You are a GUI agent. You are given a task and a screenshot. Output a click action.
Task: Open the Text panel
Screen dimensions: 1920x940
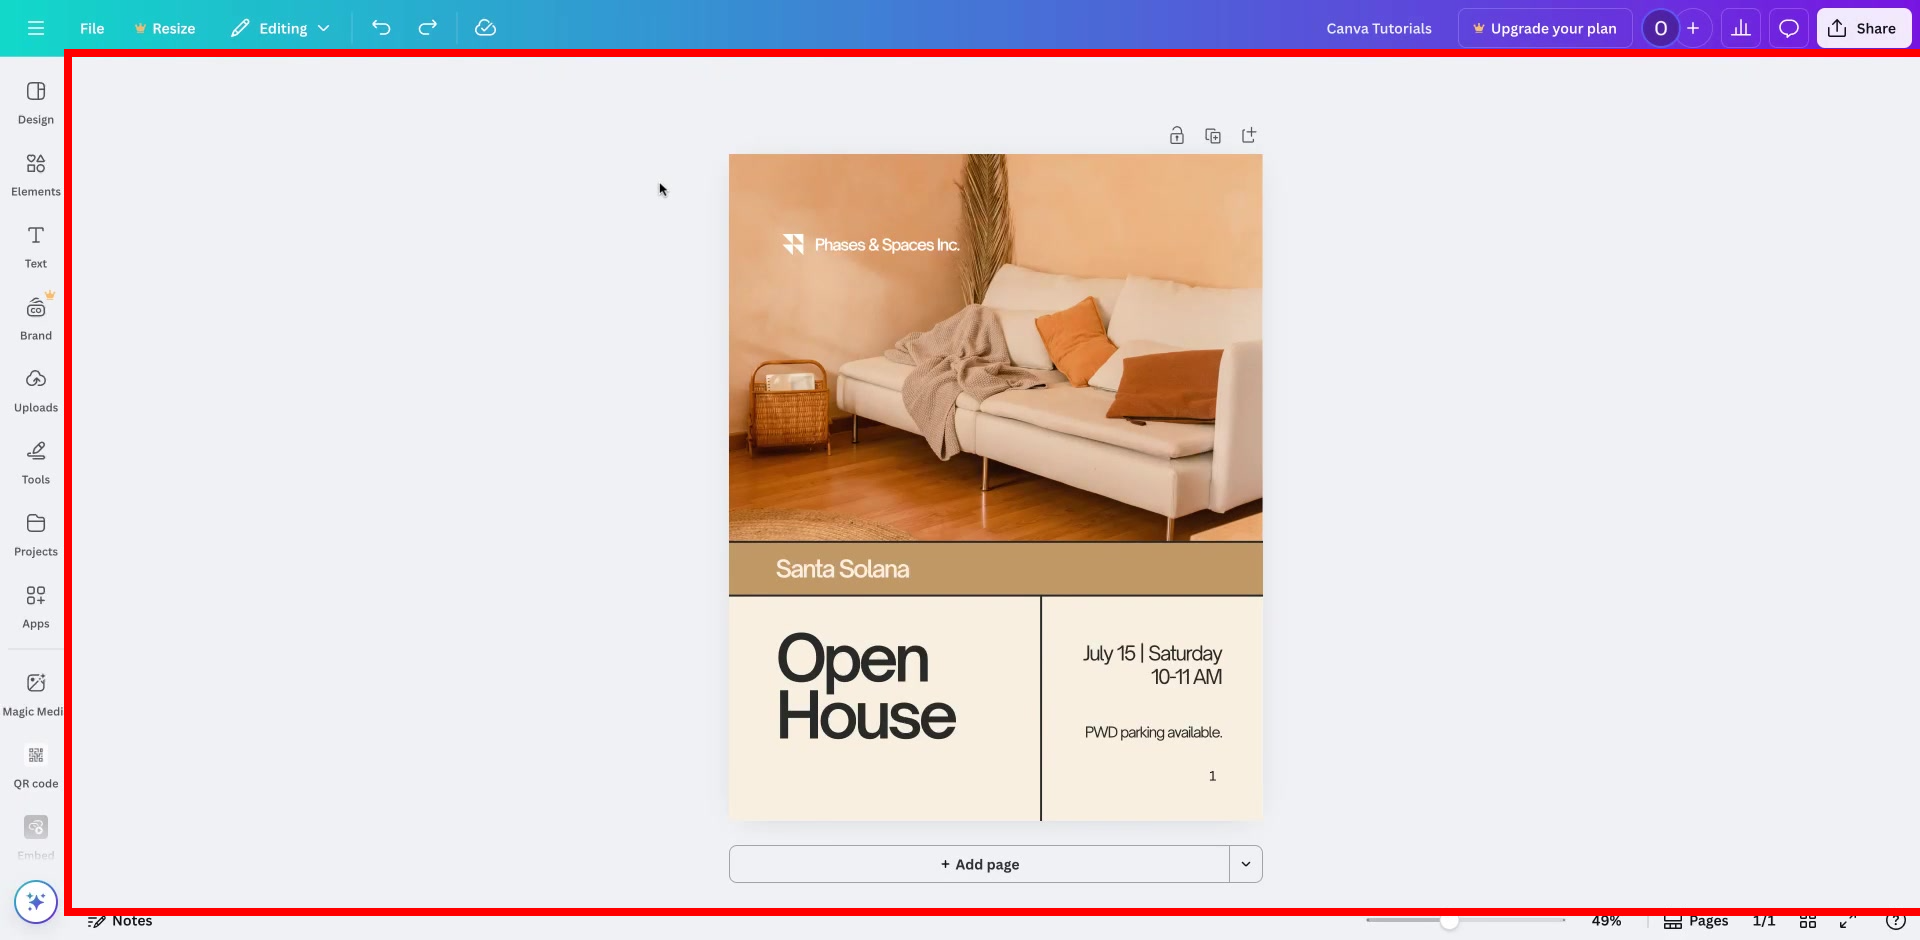[x=35, y=245]
